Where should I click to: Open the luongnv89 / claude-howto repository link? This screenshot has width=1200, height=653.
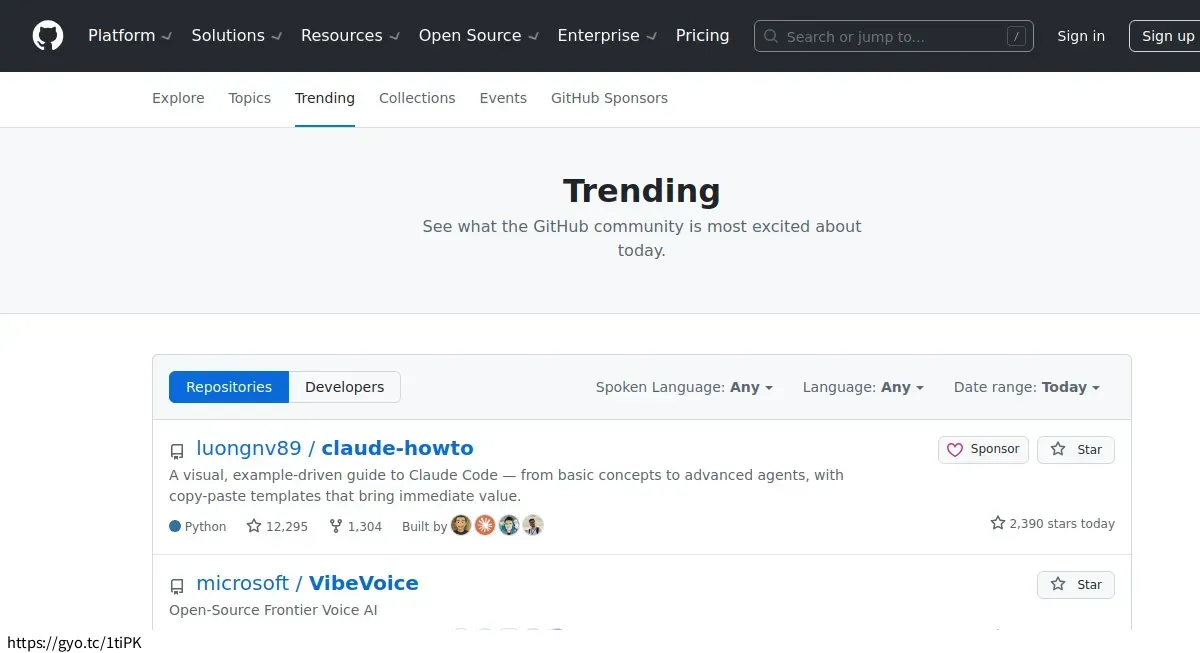click(x=335, y=448)
